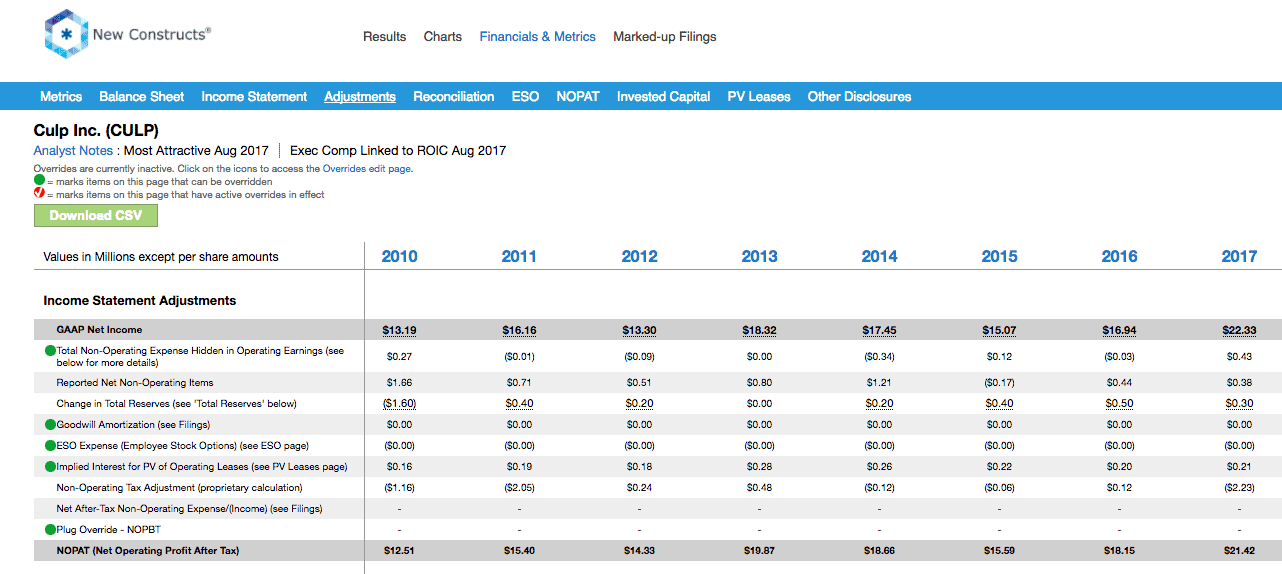Screen dimensions: 1282x574
Task: Click the 2016 column header
Action: click(x=1119, y=257)
